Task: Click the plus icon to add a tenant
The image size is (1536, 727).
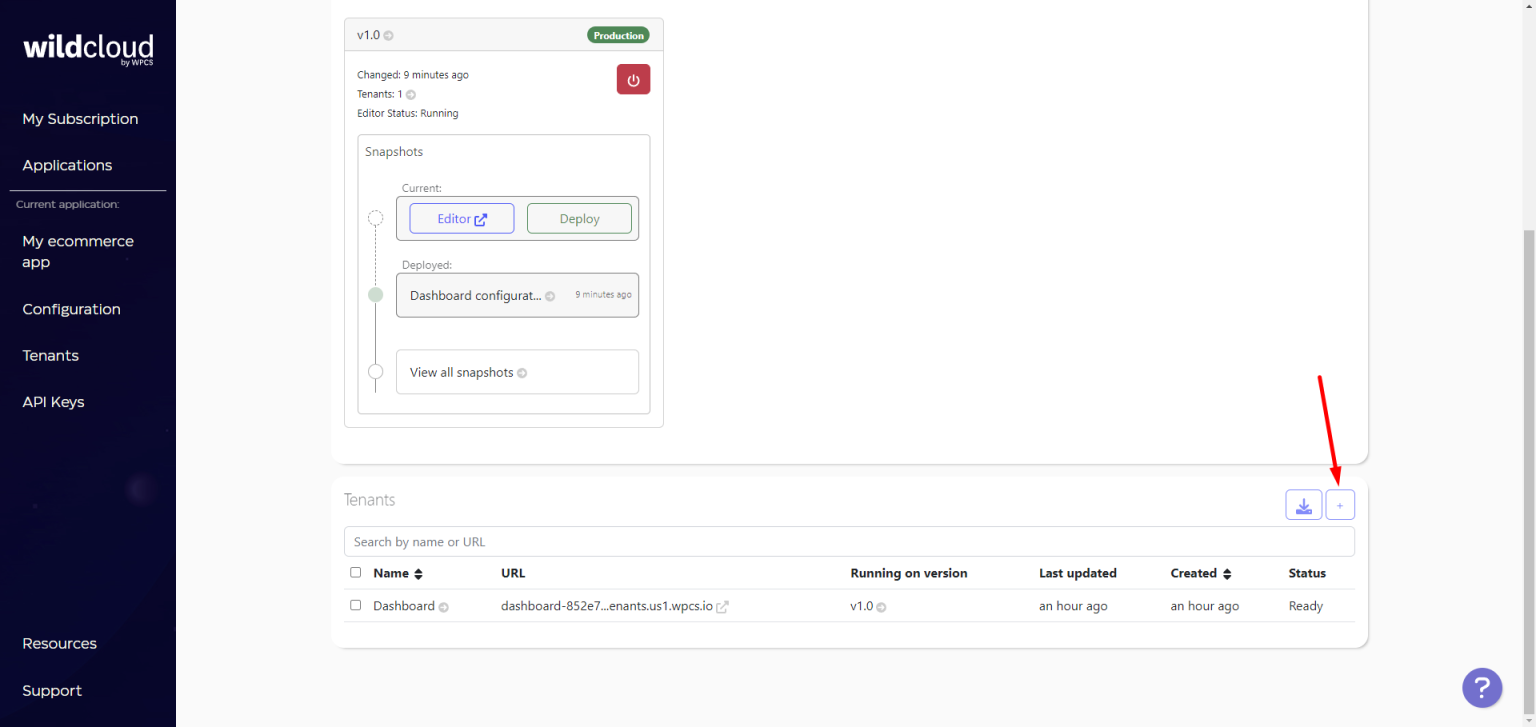Action: (x=1339, y=504)
